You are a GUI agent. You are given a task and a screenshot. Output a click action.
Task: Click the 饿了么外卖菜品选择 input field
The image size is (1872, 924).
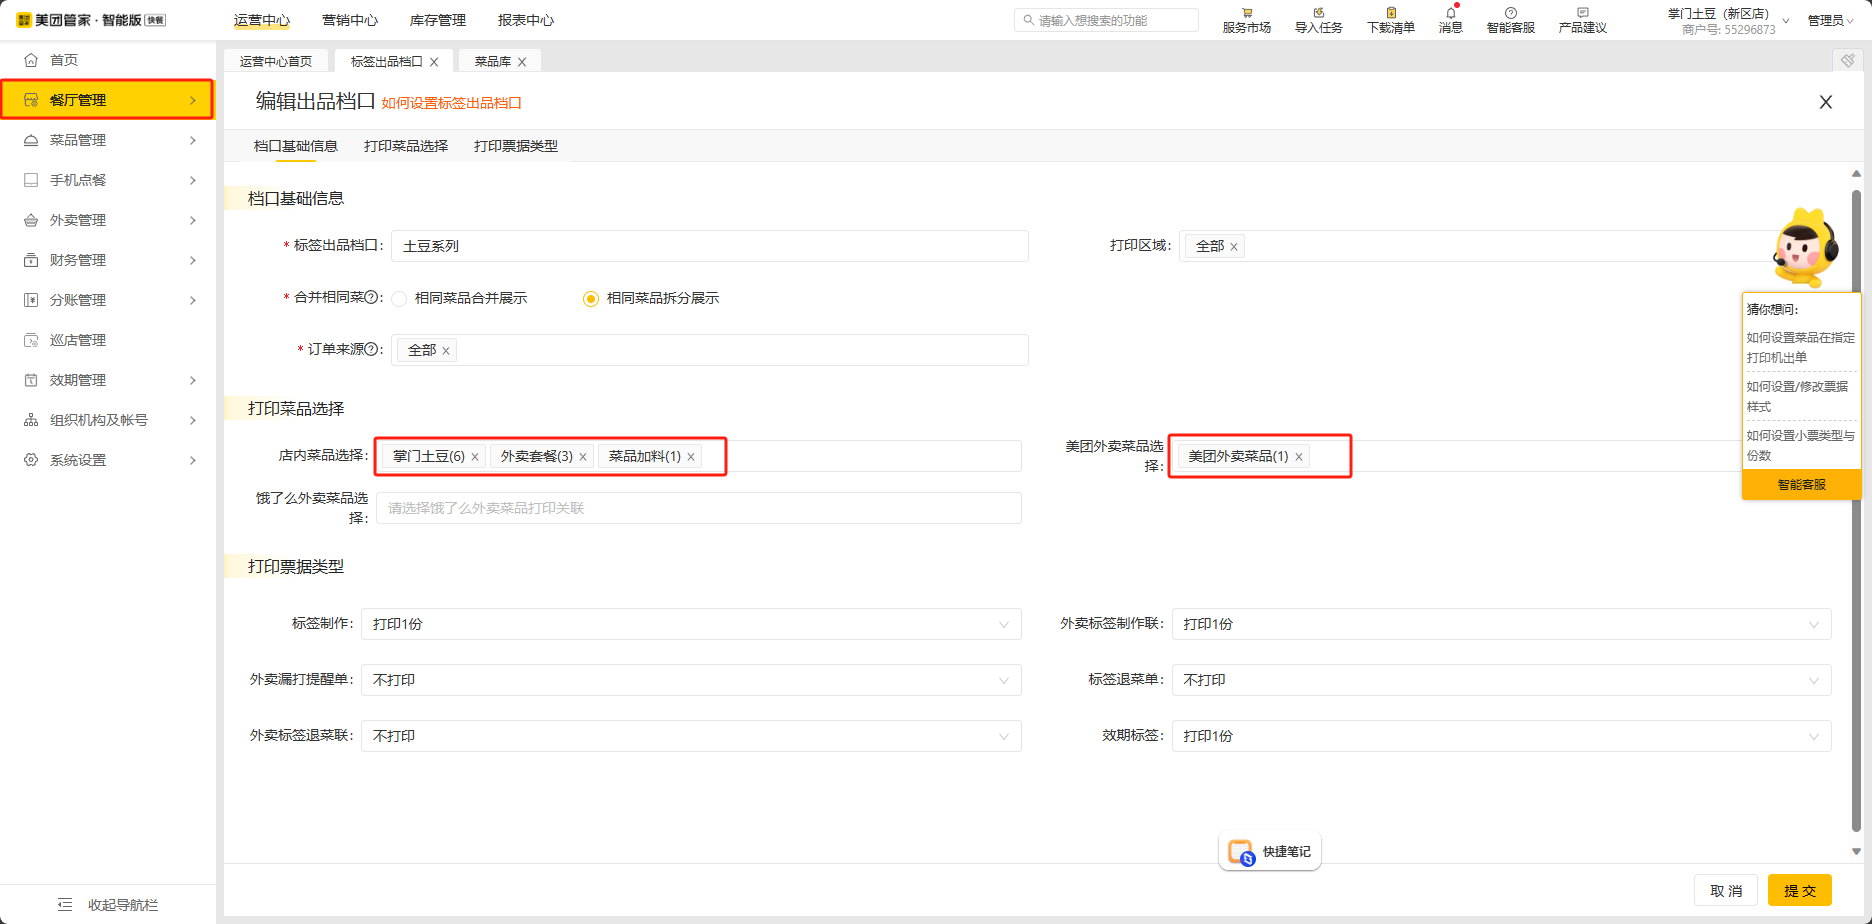(698, 508)
